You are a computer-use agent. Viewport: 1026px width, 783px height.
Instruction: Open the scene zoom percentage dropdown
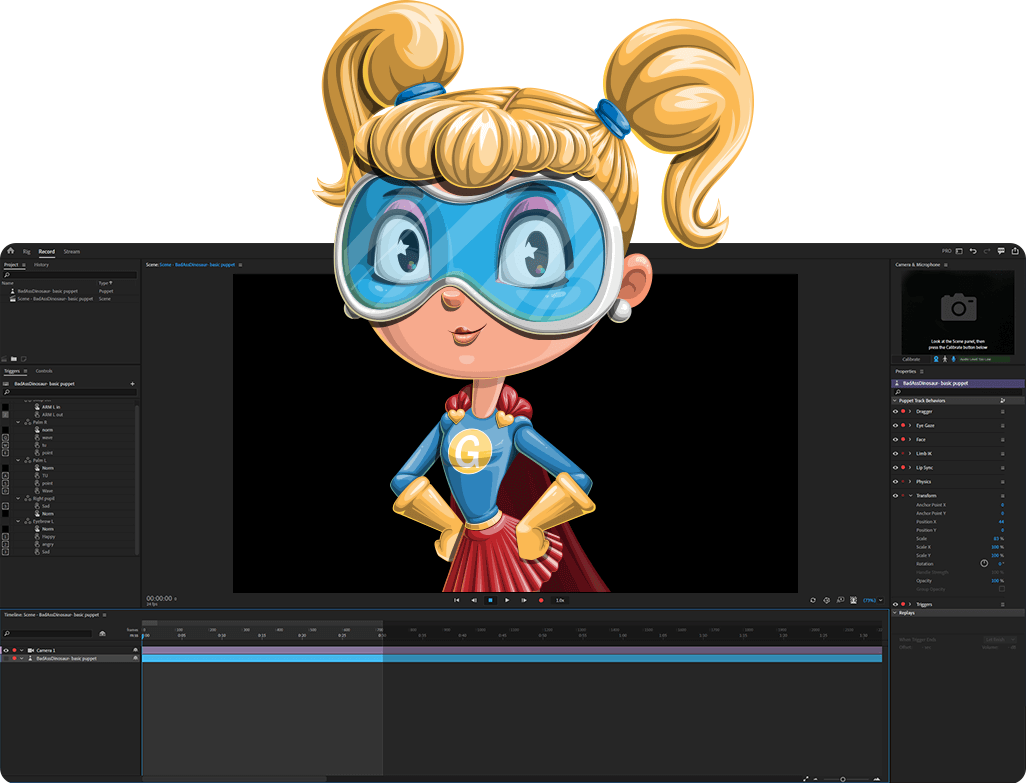coord(873,600)
